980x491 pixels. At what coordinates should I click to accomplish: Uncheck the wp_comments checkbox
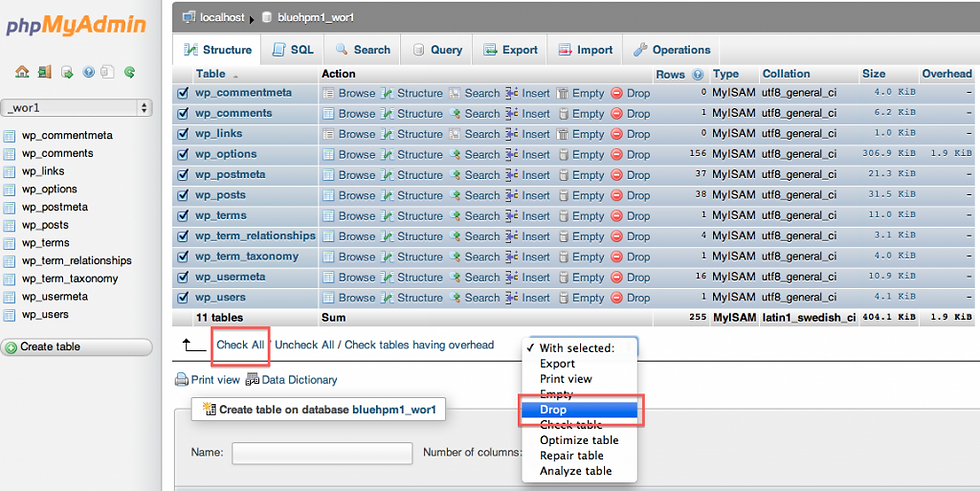pos(183,114)
